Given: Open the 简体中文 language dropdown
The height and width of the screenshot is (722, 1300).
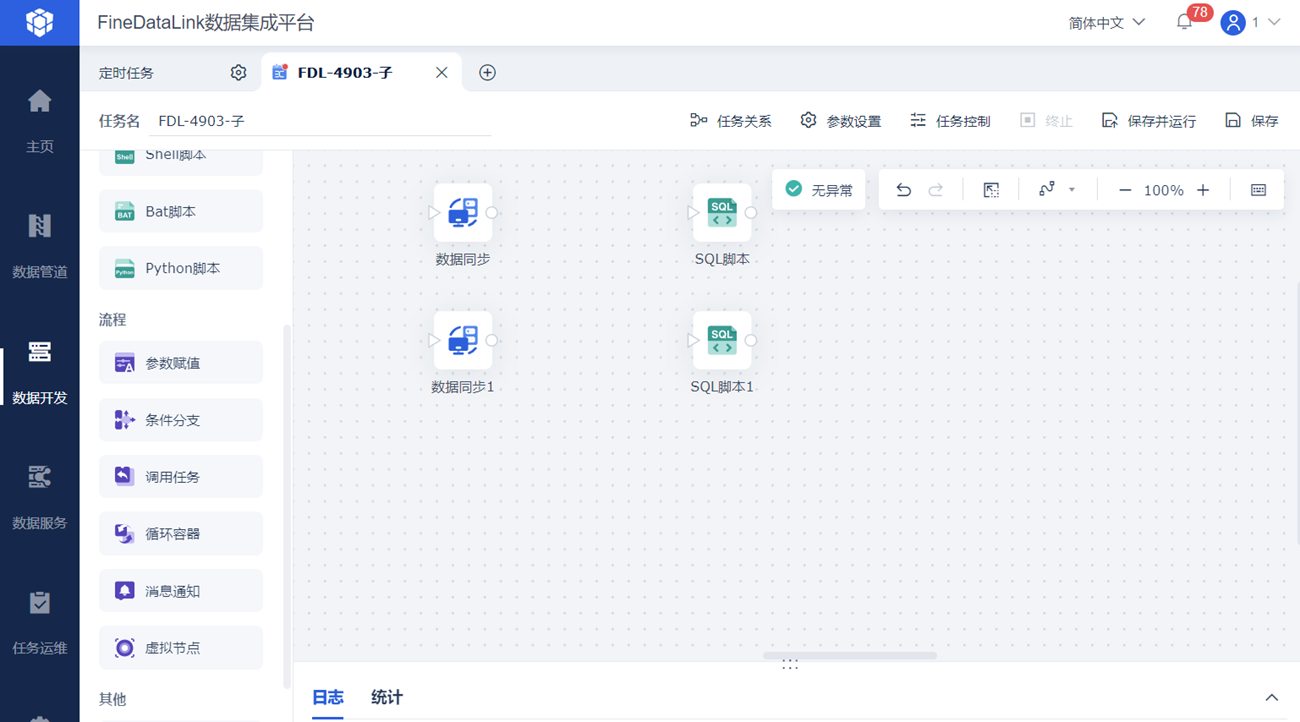Looking at the screenshot, I should (x=1106, y=22).
